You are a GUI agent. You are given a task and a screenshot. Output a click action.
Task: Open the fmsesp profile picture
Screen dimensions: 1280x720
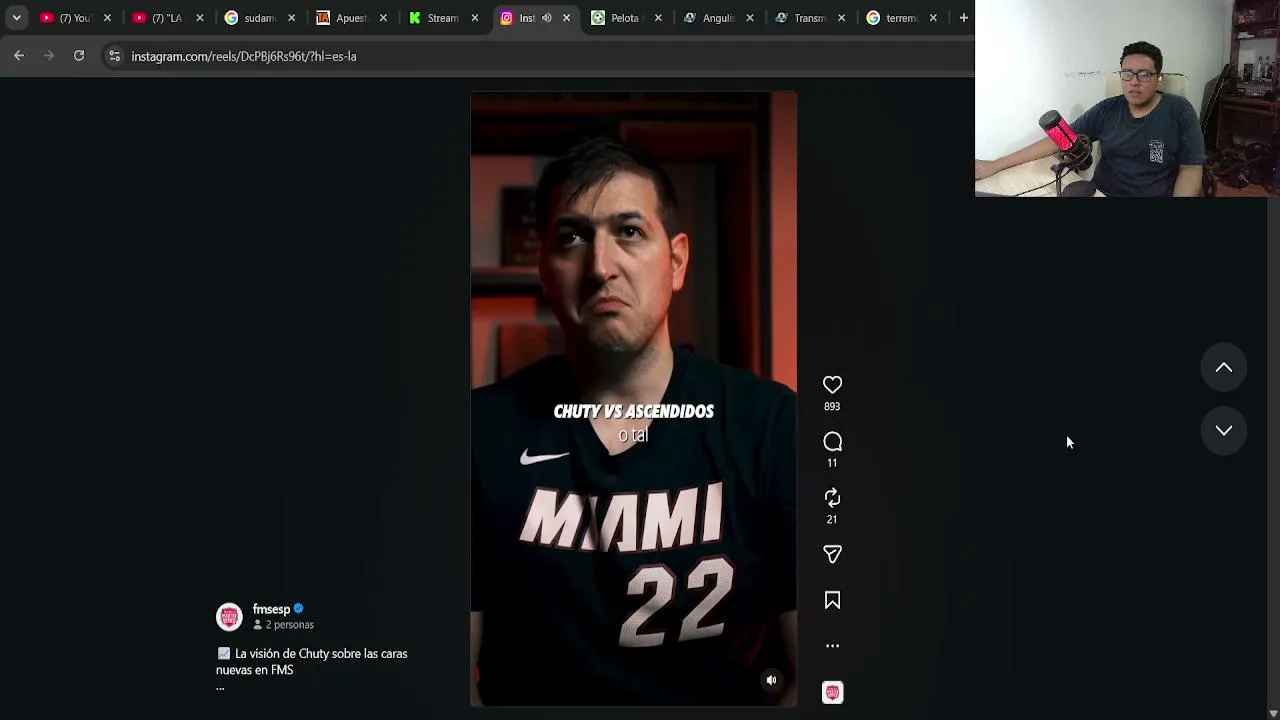(x=229, y=617)
